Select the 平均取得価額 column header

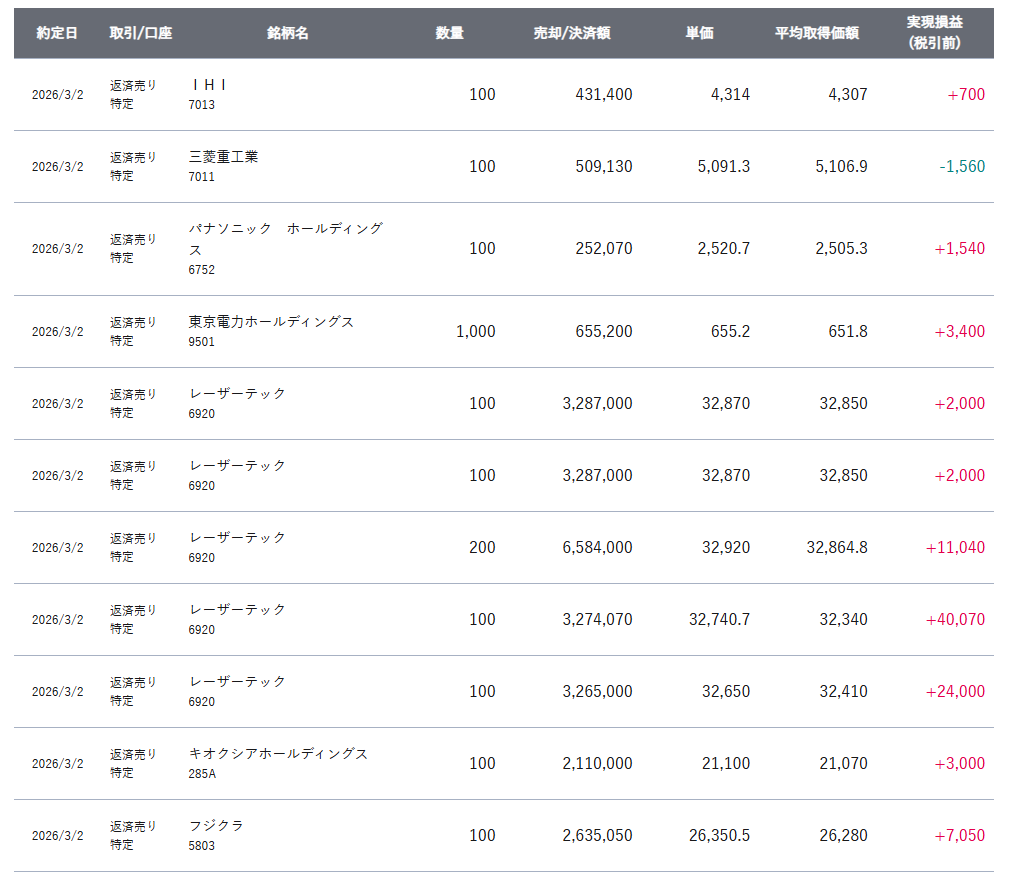coord(817,33)
